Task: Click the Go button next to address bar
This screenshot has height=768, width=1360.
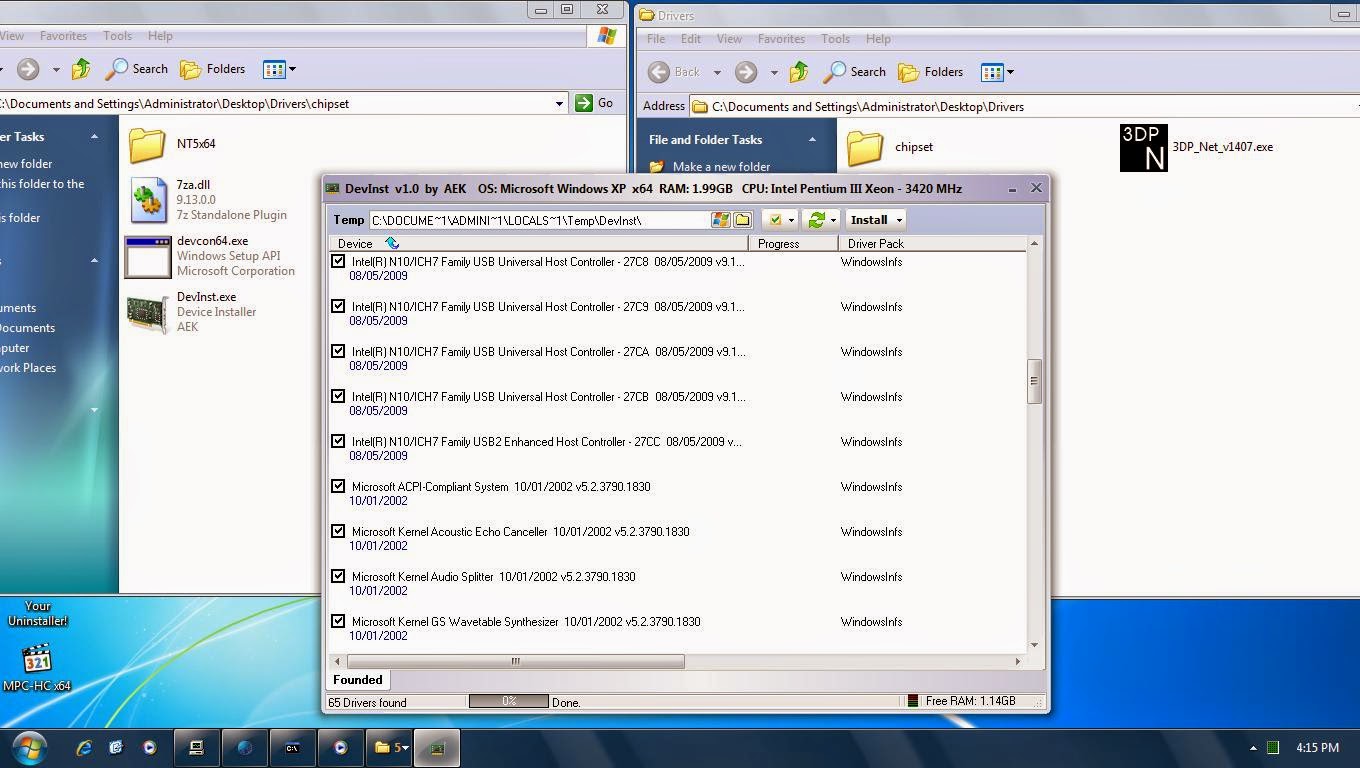Action: click(x=595, y=103)
